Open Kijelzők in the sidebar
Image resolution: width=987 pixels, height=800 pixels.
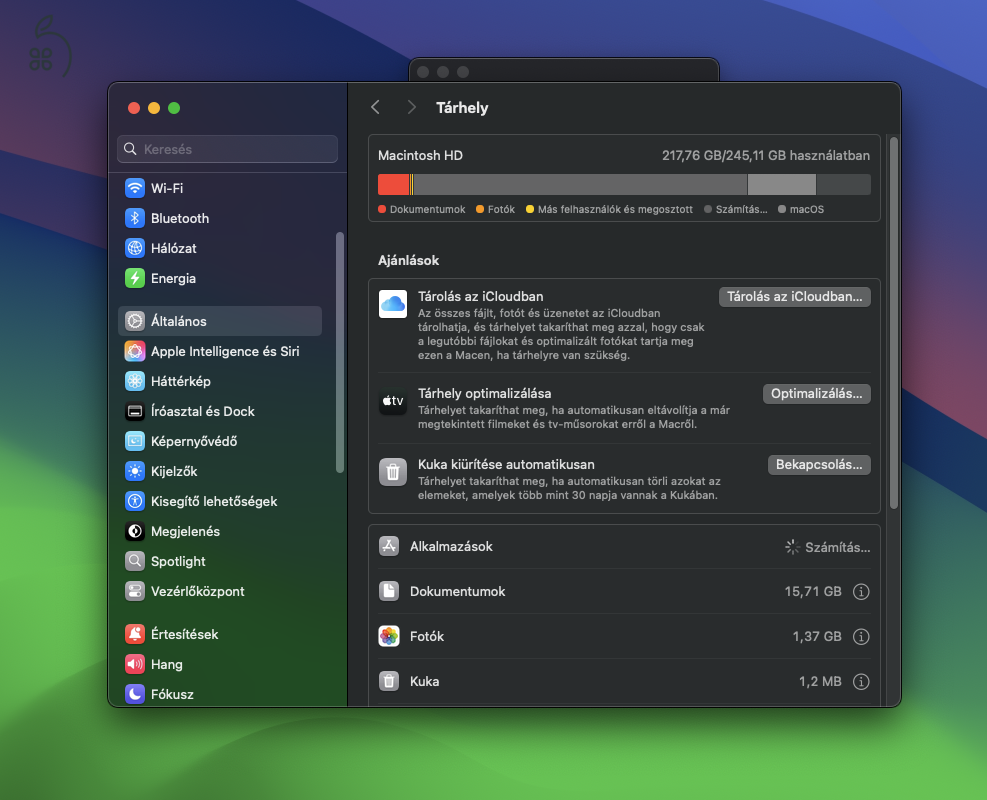tap(174, 471)
